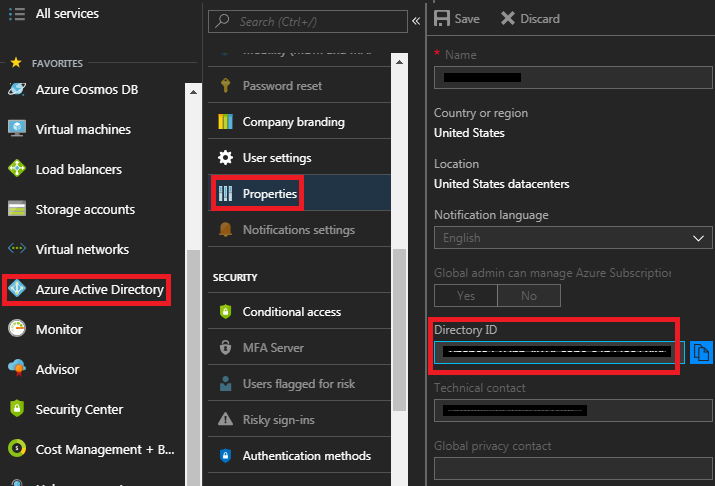Open All services link
The height and width of the screenshot is (486, 715).
(67, 14)
